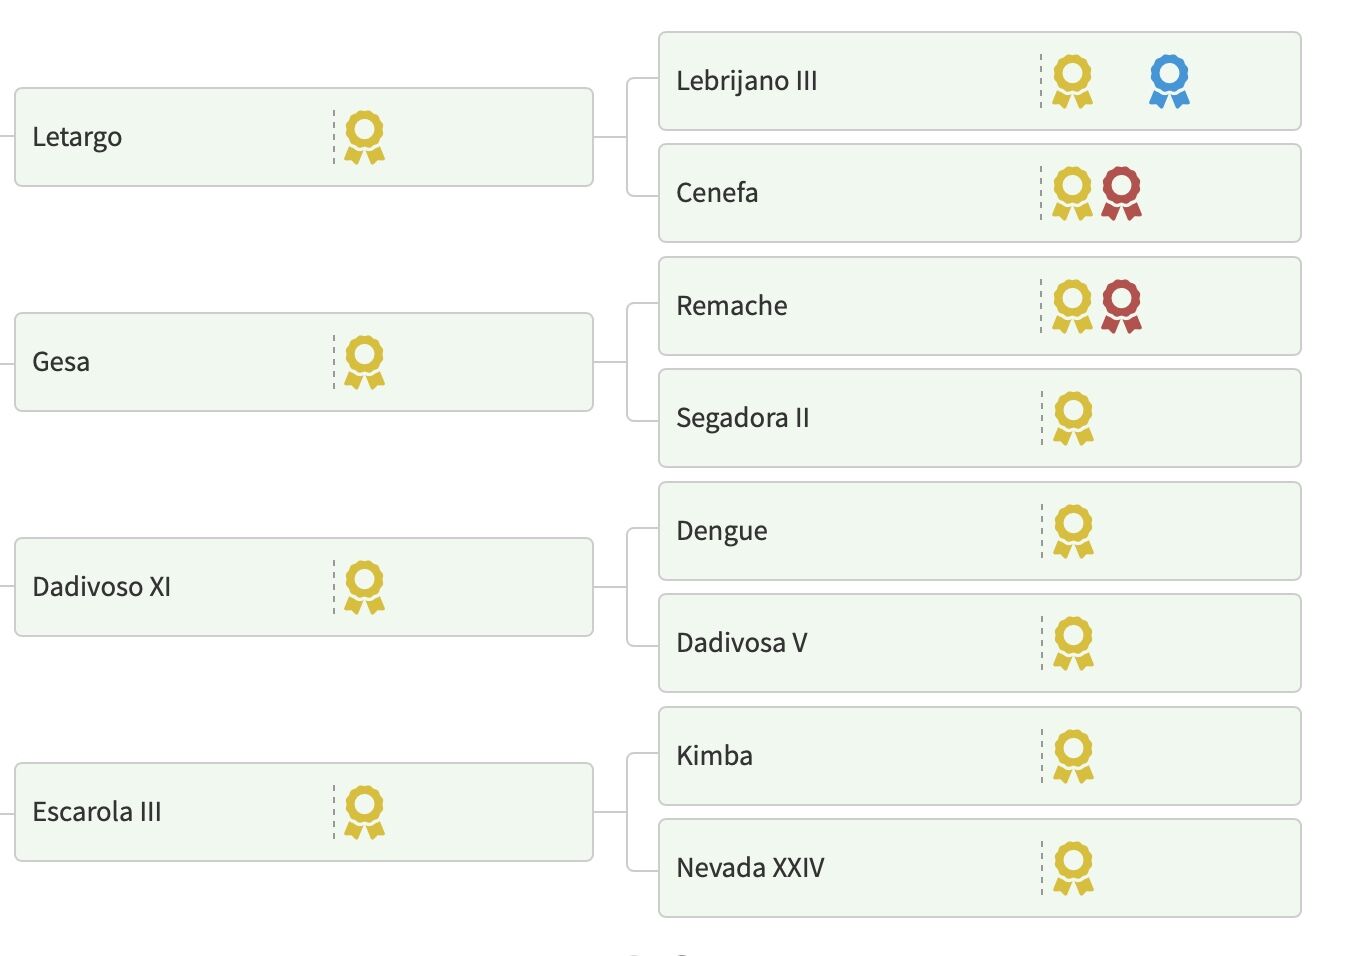Click the gold ribbon on Gesa
Image resolution: width=1364 pixels, height=956 pixels.
[x=364, y=362]
